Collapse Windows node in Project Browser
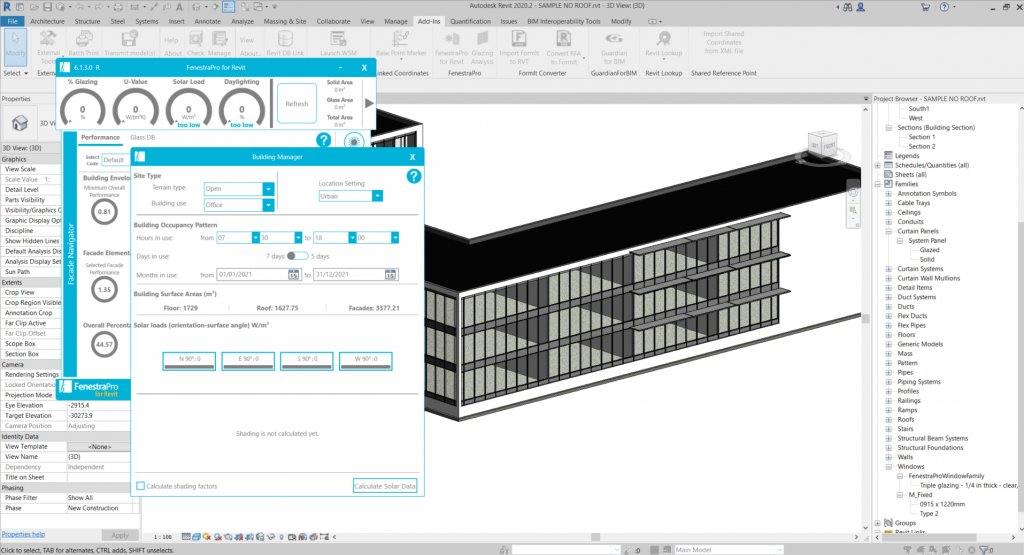Viewport: 1024px width, 555px height. [889, 467]
